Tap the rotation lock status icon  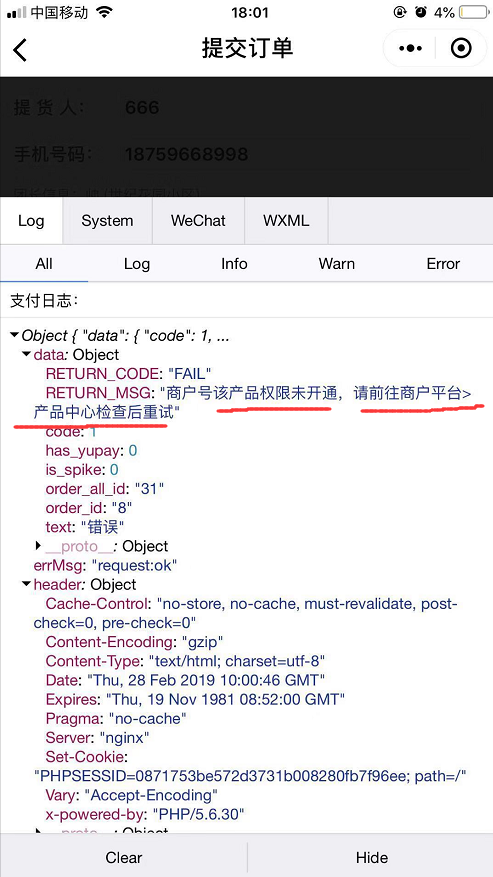[x=400, y=12]
